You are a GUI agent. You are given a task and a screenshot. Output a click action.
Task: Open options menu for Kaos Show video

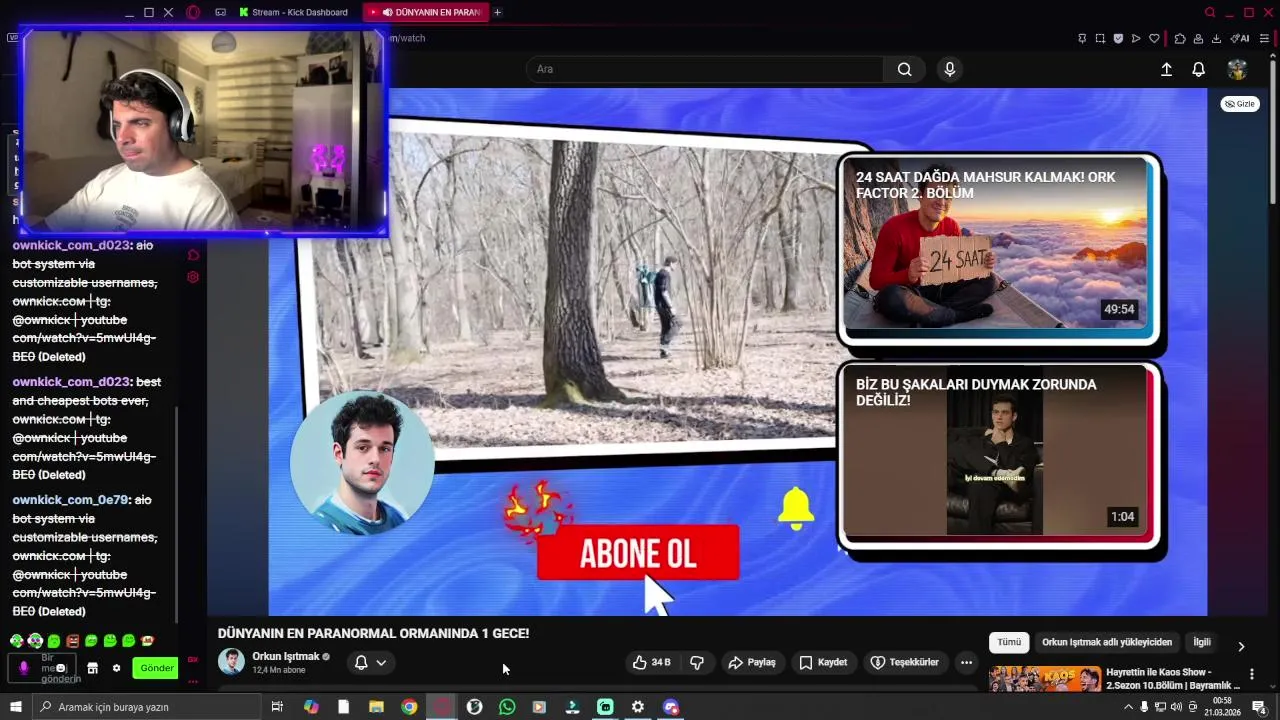[x=1252, y=675]
